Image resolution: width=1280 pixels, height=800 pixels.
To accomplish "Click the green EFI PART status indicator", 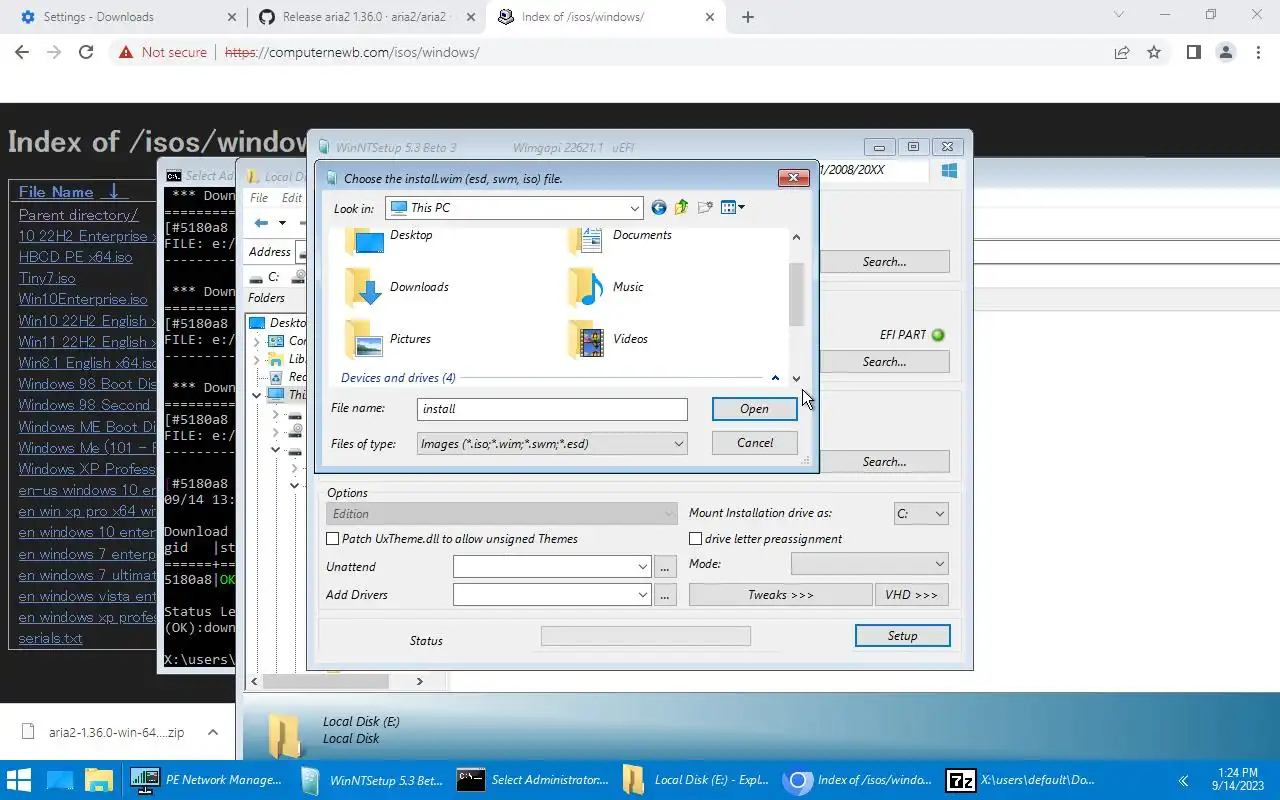I will coord(938,335).
